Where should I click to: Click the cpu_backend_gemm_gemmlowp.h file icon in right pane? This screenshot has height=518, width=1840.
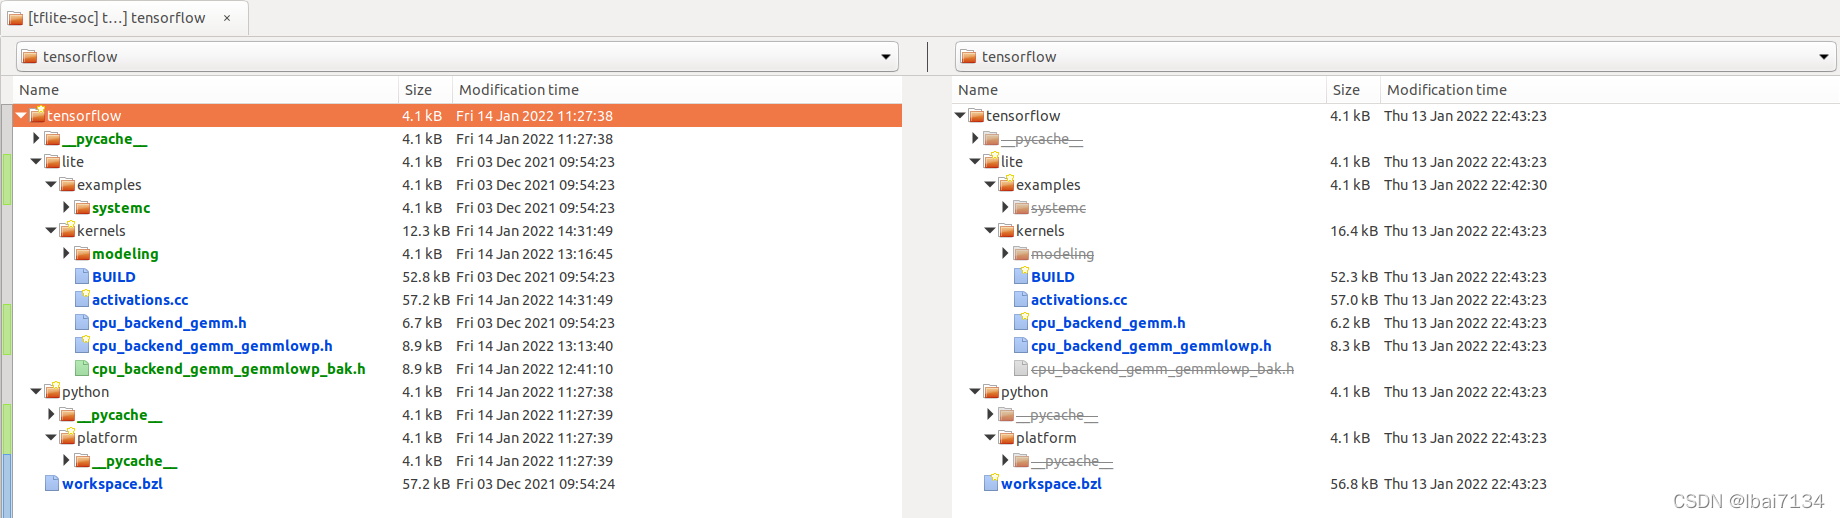coord(1021,345)
